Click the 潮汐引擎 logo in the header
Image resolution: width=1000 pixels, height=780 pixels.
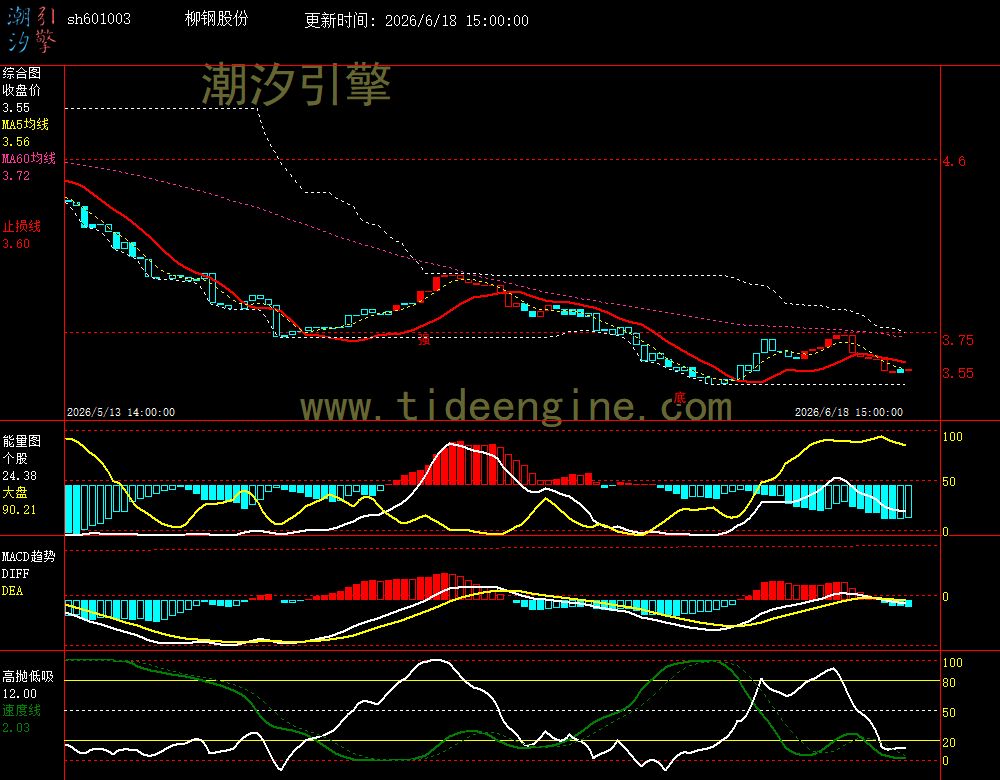click(x=32, y=30)
